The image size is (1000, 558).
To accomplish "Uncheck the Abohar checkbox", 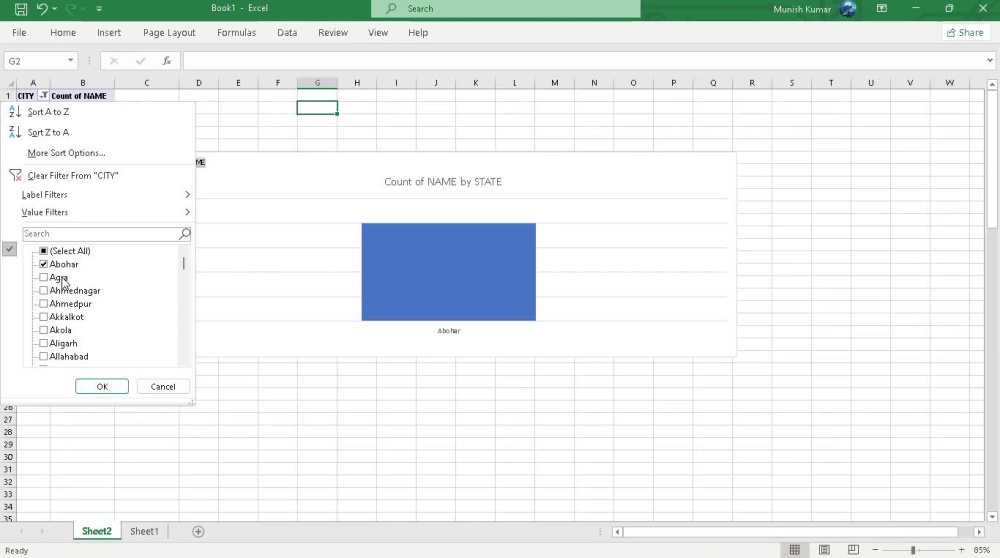I will click(x=43, y=264).
